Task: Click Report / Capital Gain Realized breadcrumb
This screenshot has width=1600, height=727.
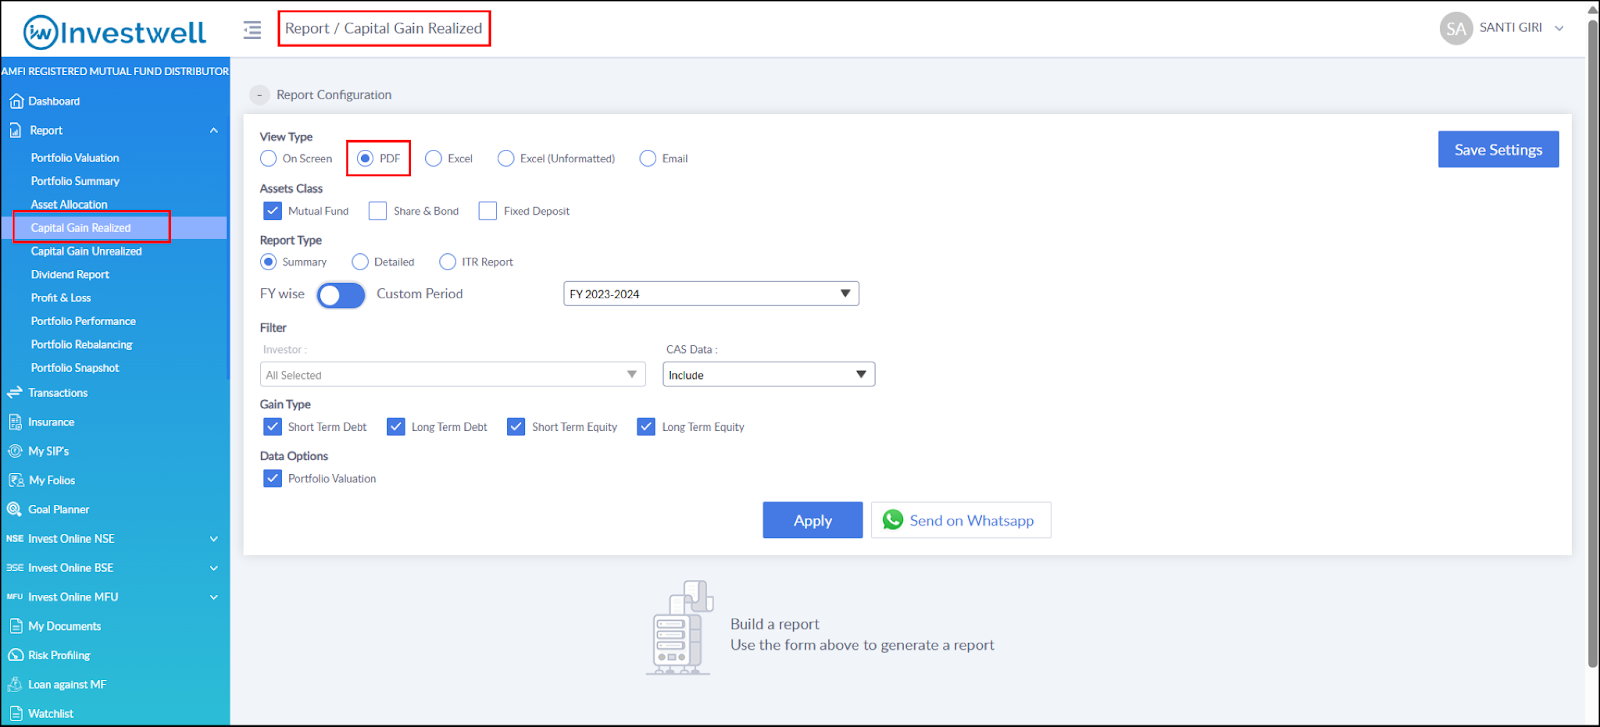Action: coord(384,28)
